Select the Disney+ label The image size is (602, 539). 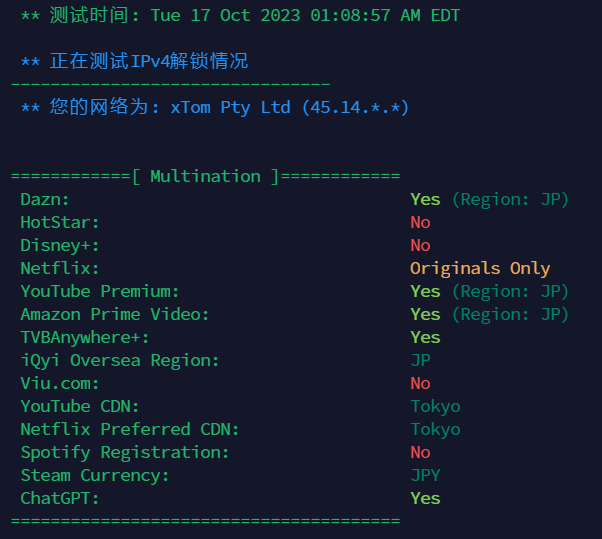(60, 246)
